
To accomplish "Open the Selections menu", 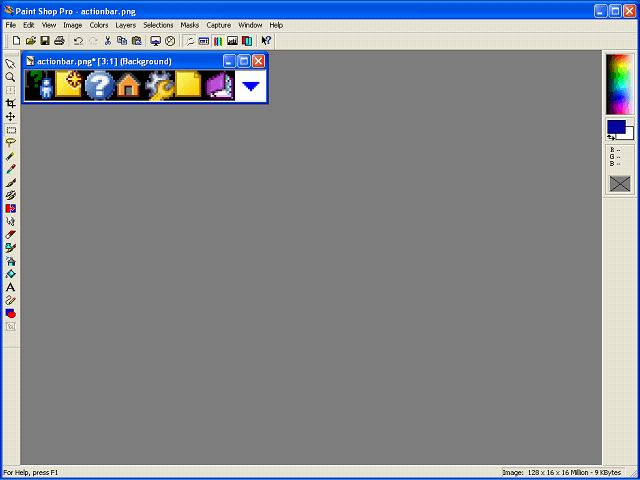I will coord(158,25).
